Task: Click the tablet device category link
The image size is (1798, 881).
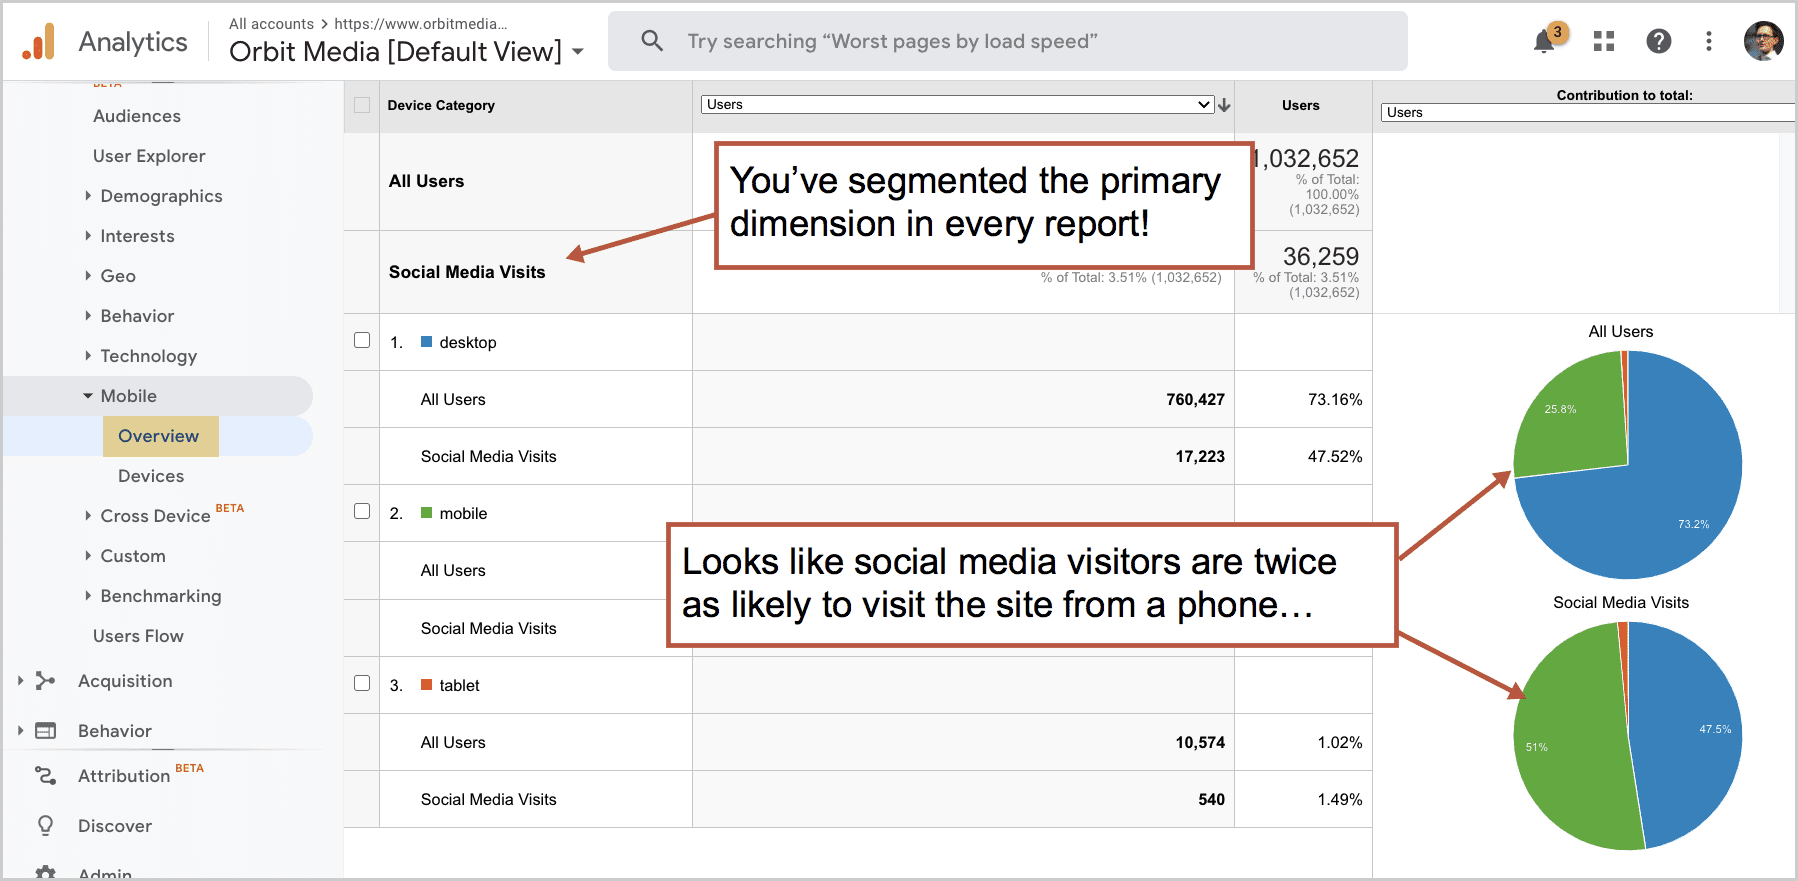Action: [460, 685]
